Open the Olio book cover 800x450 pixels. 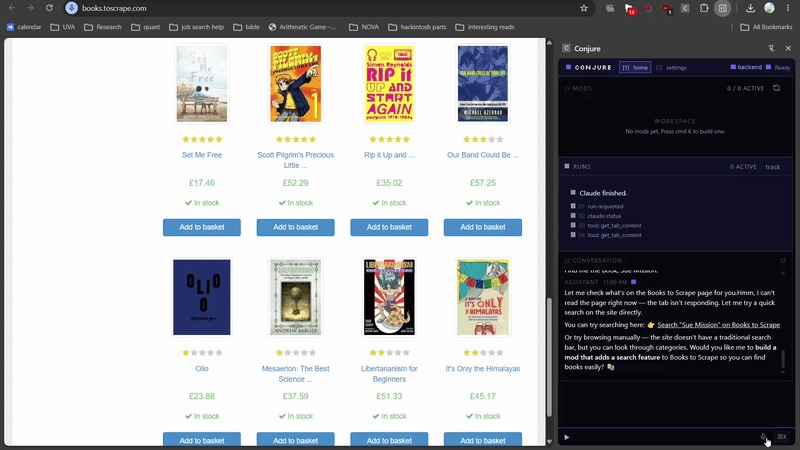[x=202, y=297]
